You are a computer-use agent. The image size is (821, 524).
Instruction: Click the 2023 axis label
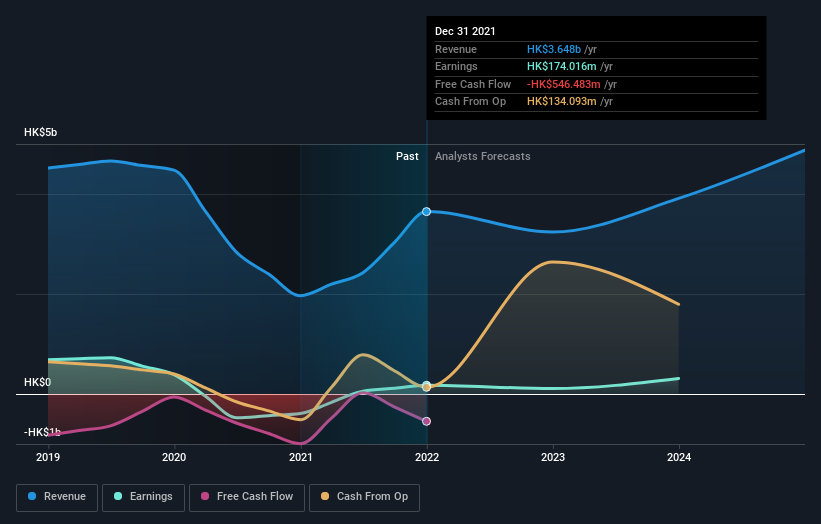[553, 457]
